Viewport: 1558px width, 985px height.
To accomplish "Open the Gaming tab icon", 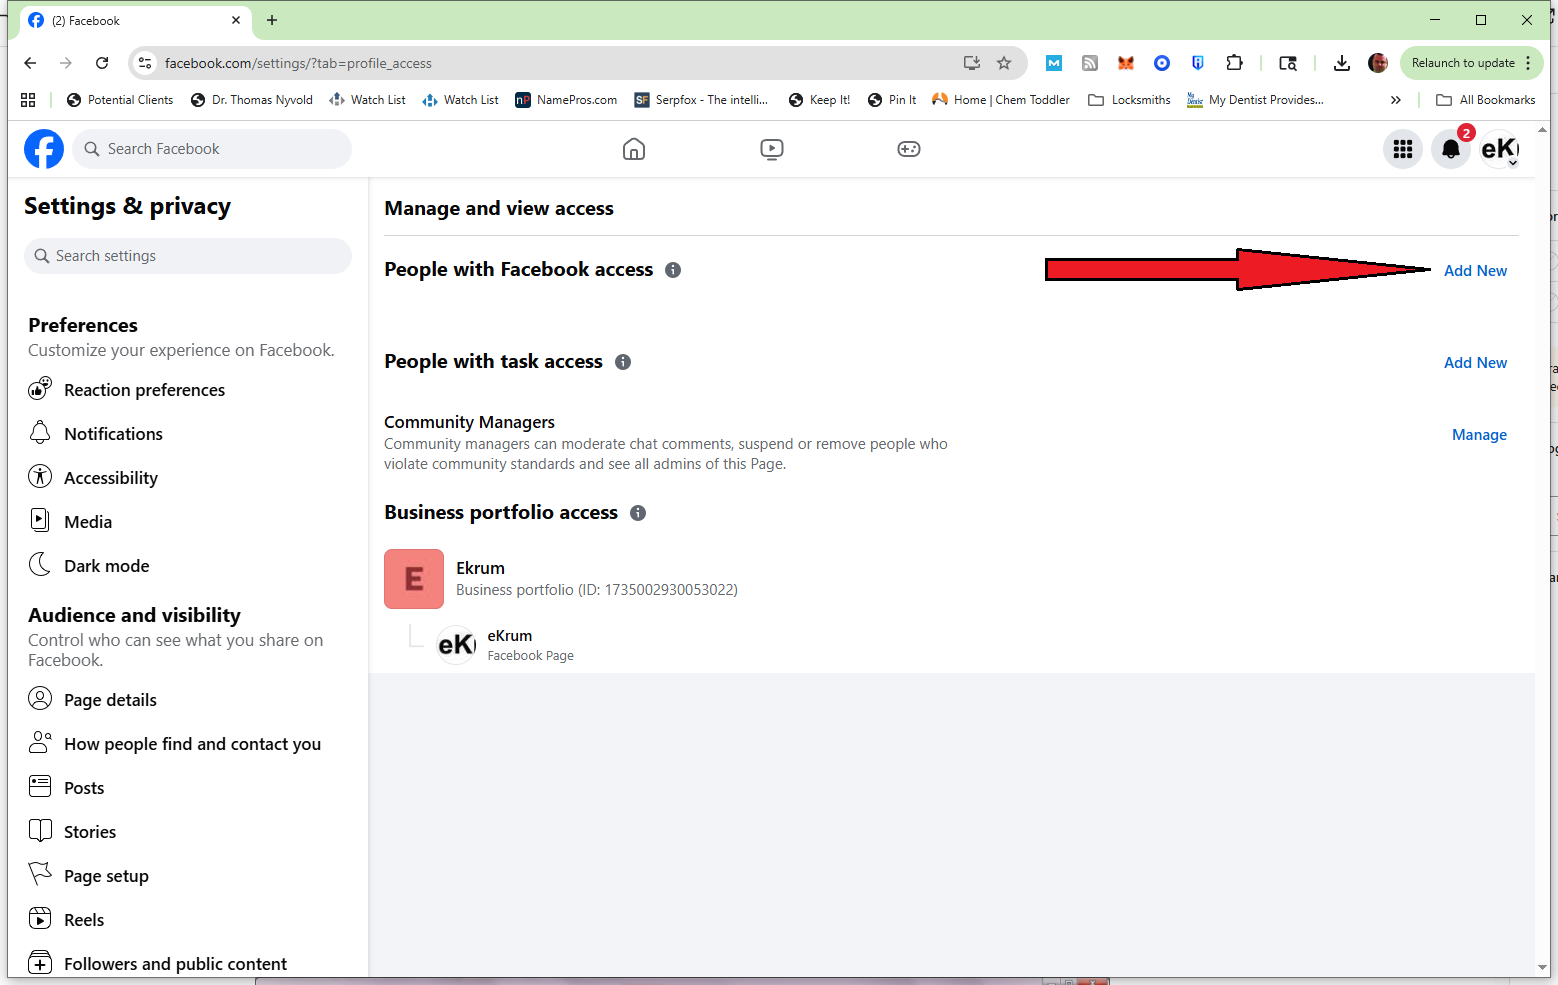I will [908, 149].
